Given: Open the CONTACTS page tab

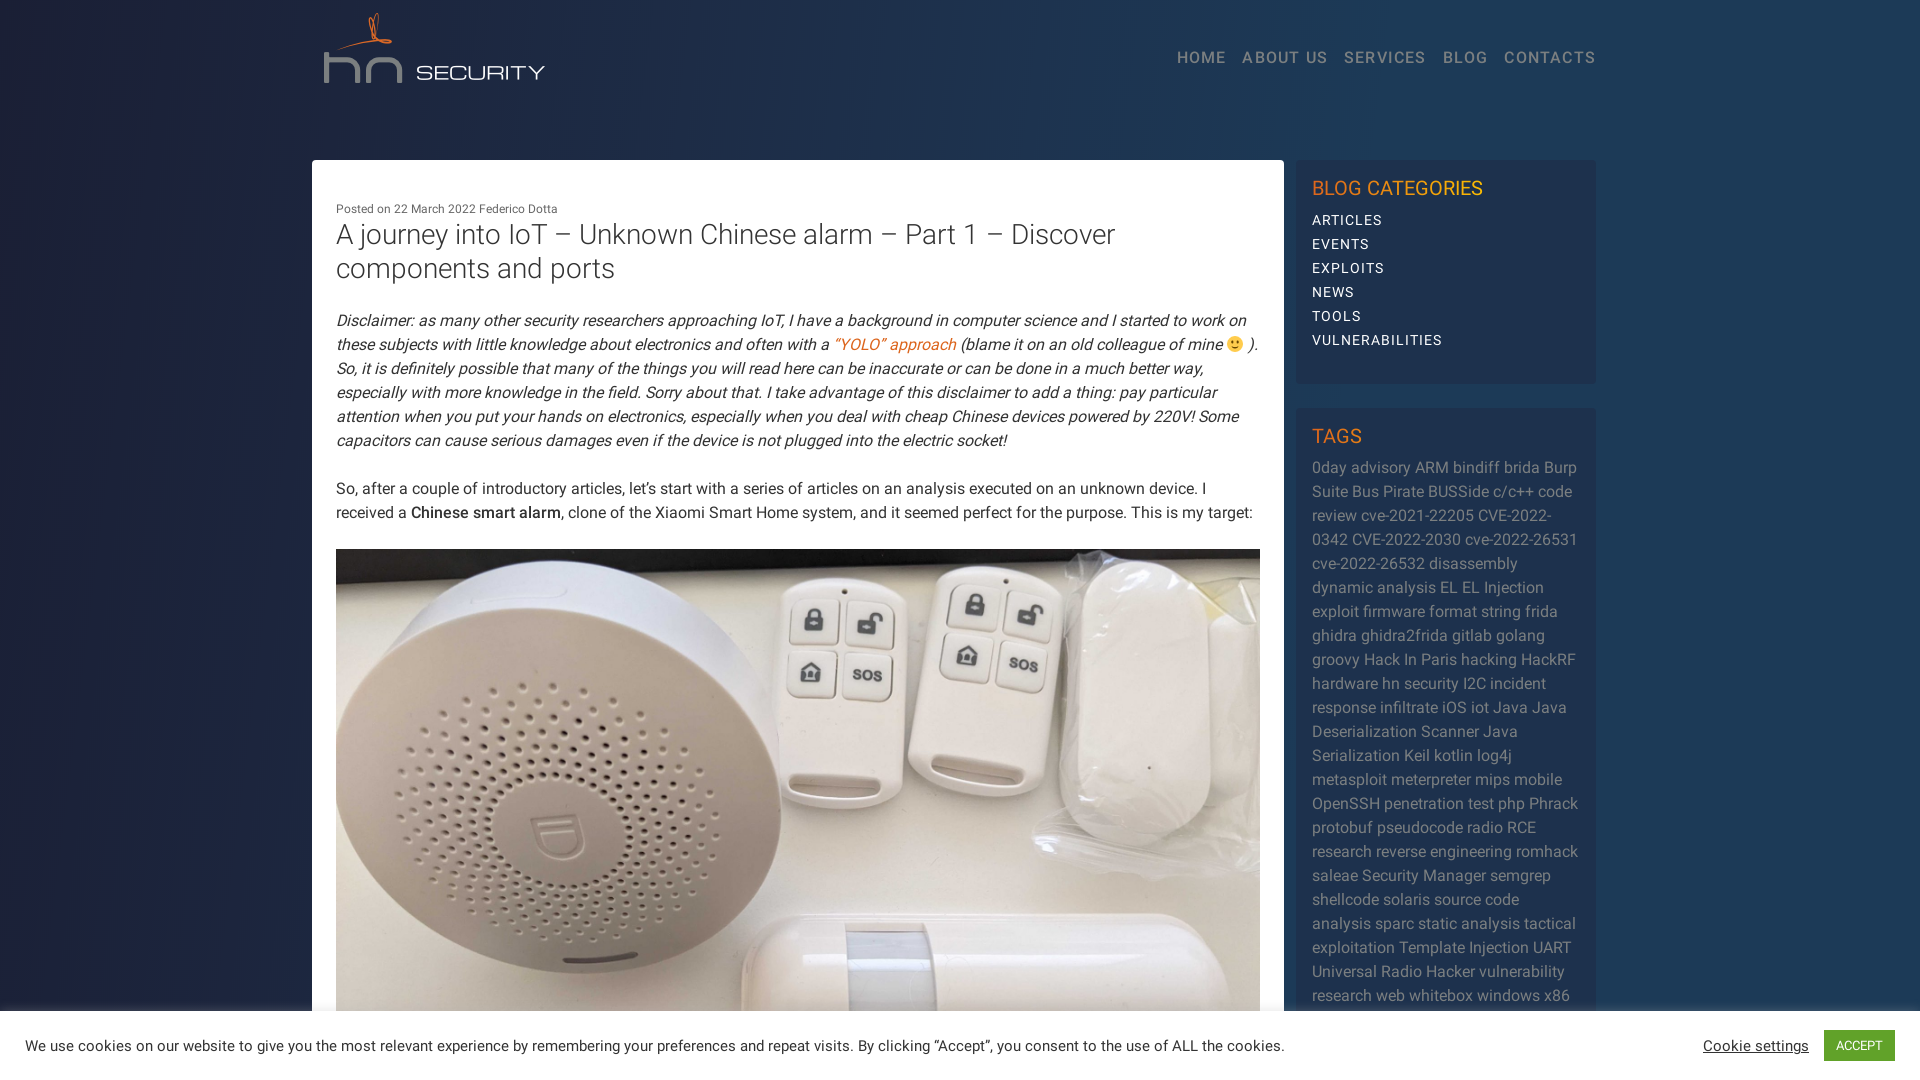Looking at the screenshot, I should pyautogui.click(x=1549, y=57).
